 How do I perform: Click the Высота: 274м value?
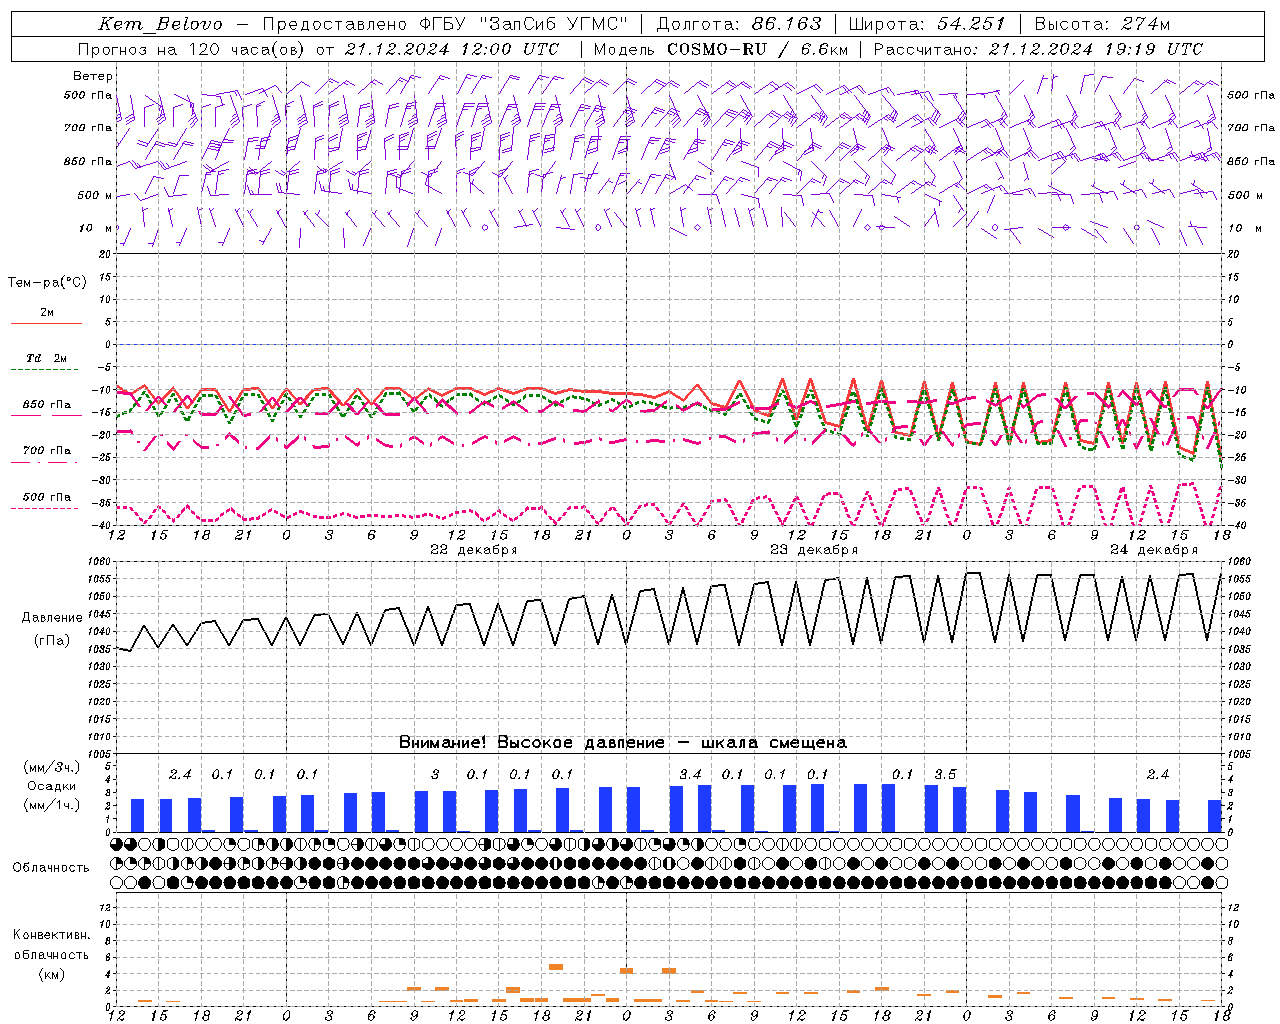tap(1102, 24)
